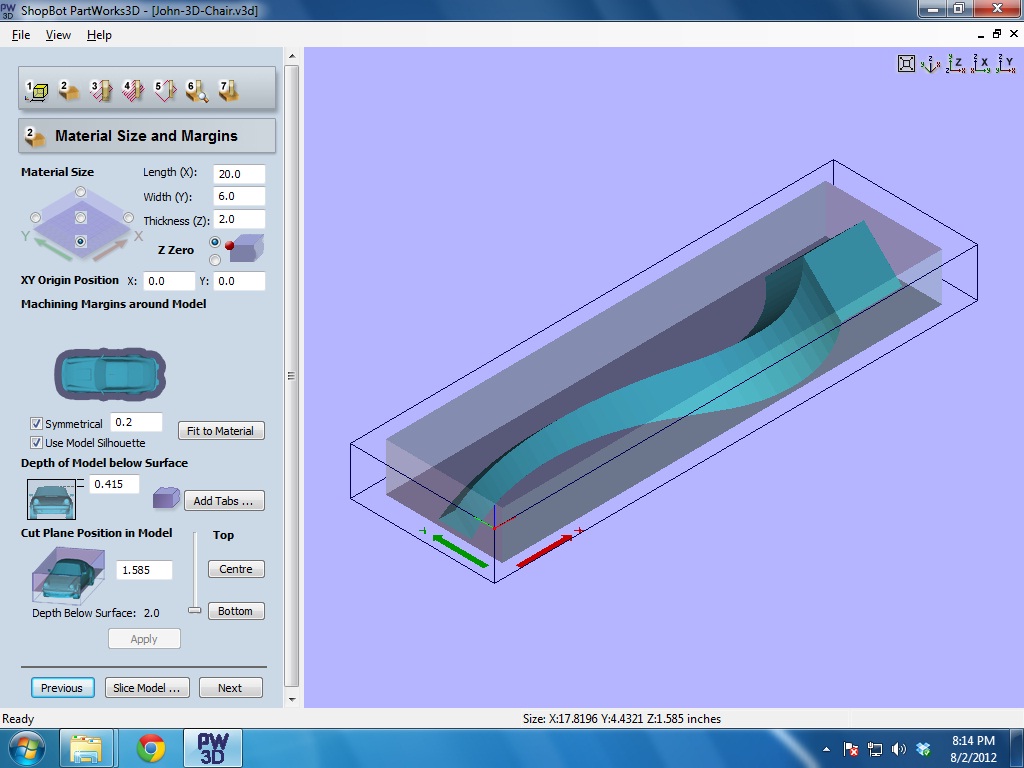The width and height of the screenshot is (1024, 768).
Task: Edit symmetrical margin value 0.2
Action: coord(136,422)
